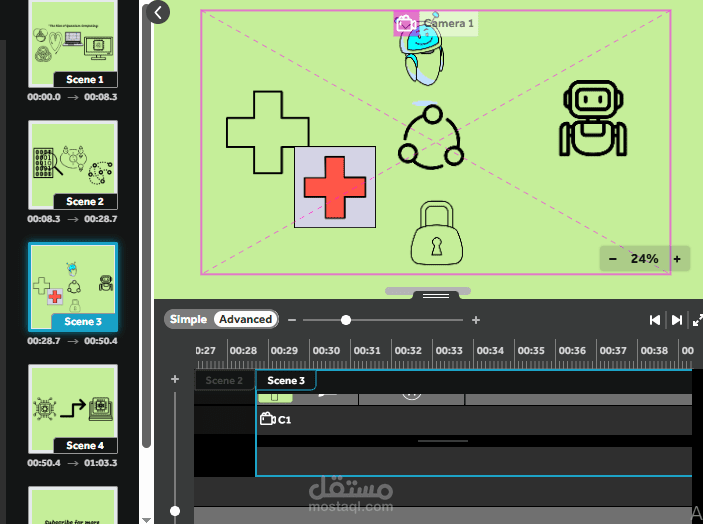703x524 pixels.
Task: Select the red cross image
Action: tap(335, 187)
